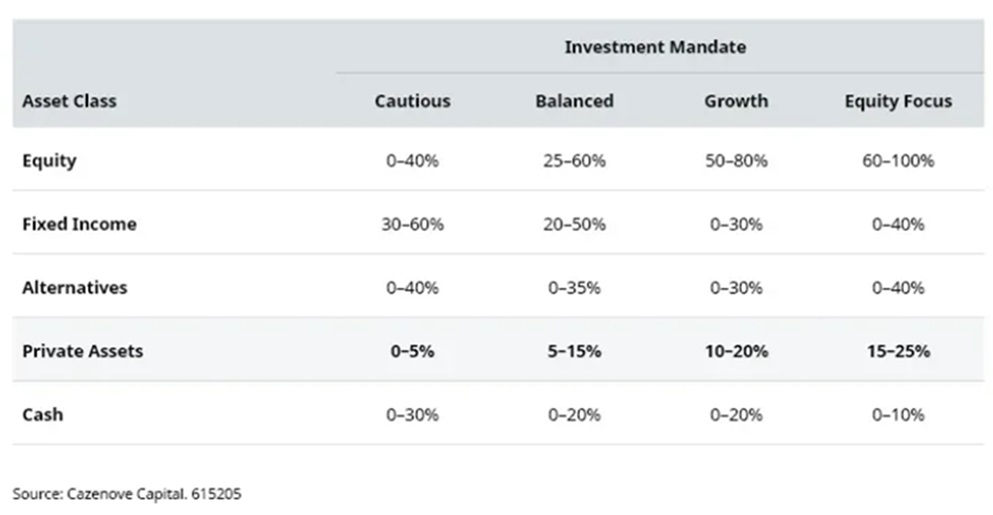Click the Investment Mandate header
Image resolution: width=993 pixels, height=515 pixels.
pos(655,47)
